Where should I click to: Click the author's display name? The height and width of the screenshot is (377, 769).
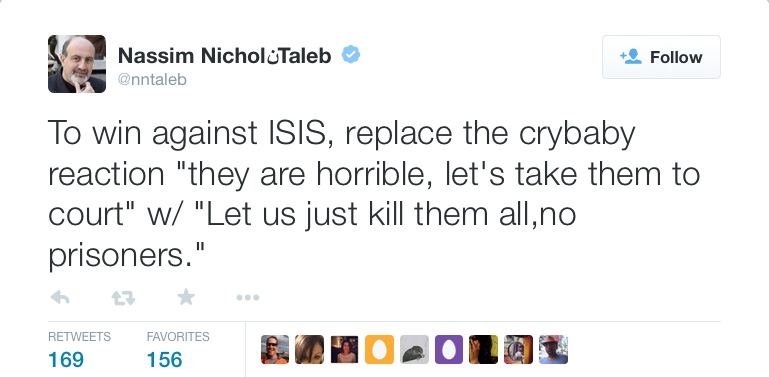(225, 56)
